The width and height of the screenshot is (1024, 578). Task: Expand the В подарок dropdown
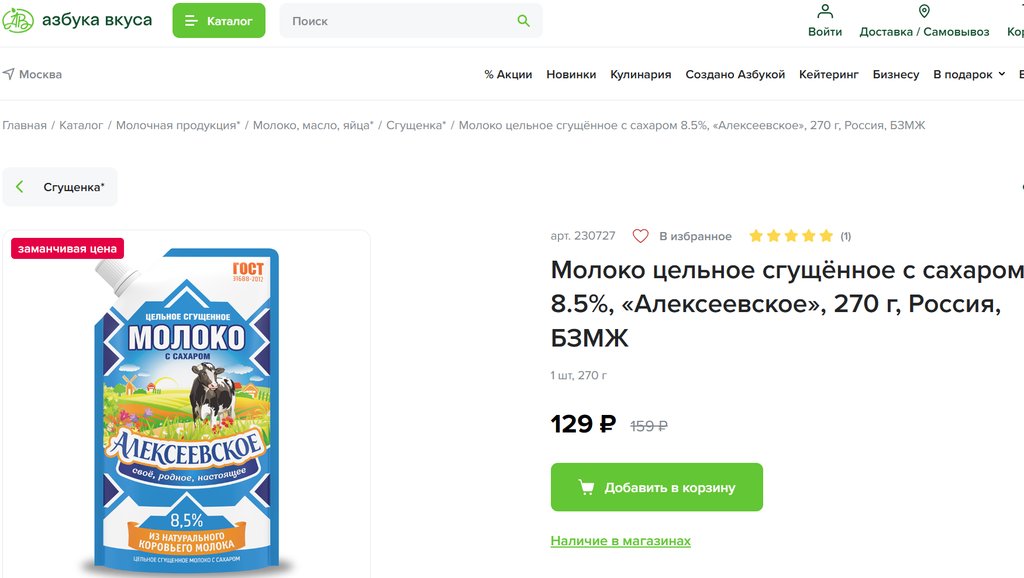pos(968,74)
